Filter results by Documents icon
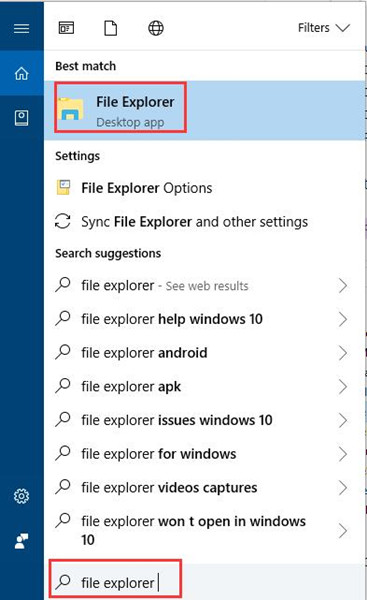 coord(111,28)
